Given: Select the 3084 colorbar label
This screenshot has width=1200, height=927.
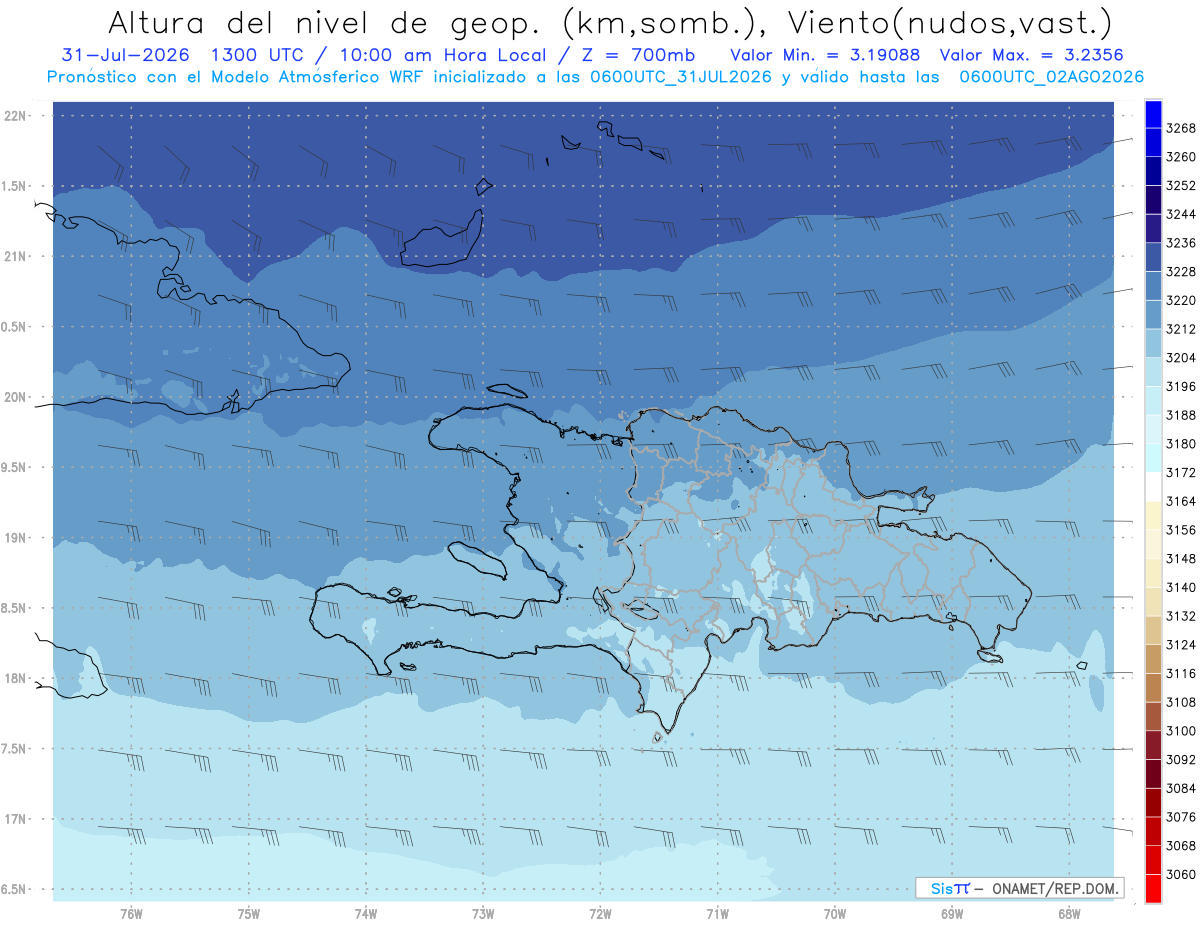Looking at the screenshot, I should click(x=1181, y=788).
